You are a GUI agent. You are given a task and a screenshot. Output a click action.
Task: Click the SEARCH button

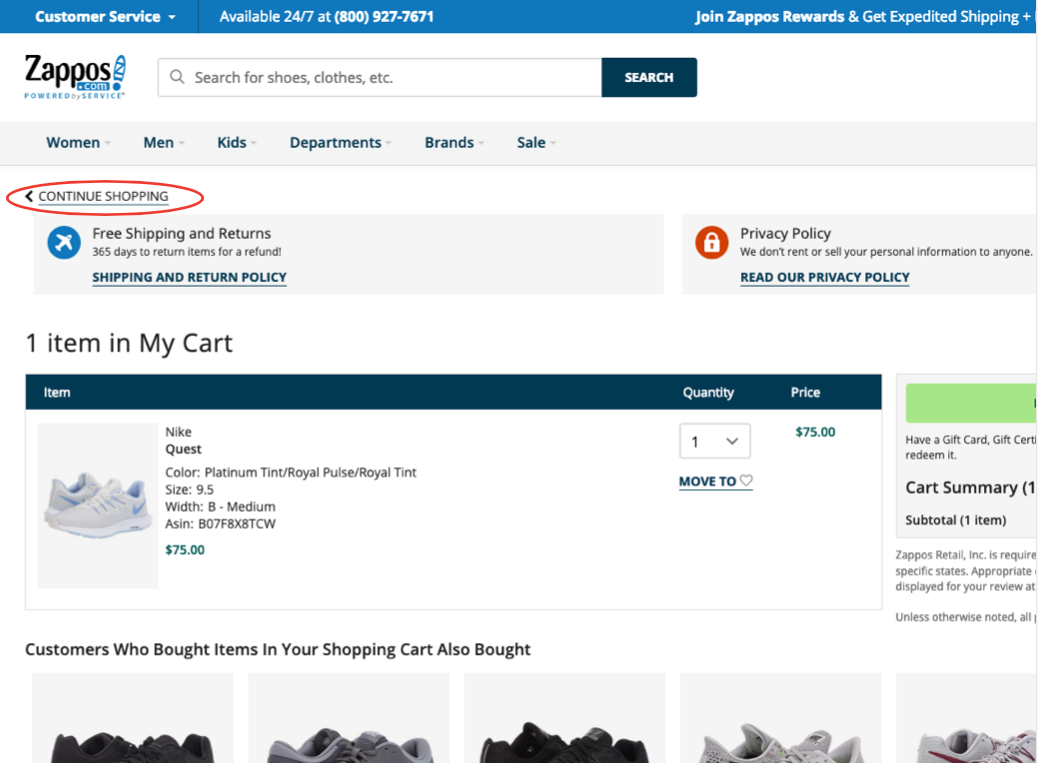pyautogui.click(x=649, y=77)
